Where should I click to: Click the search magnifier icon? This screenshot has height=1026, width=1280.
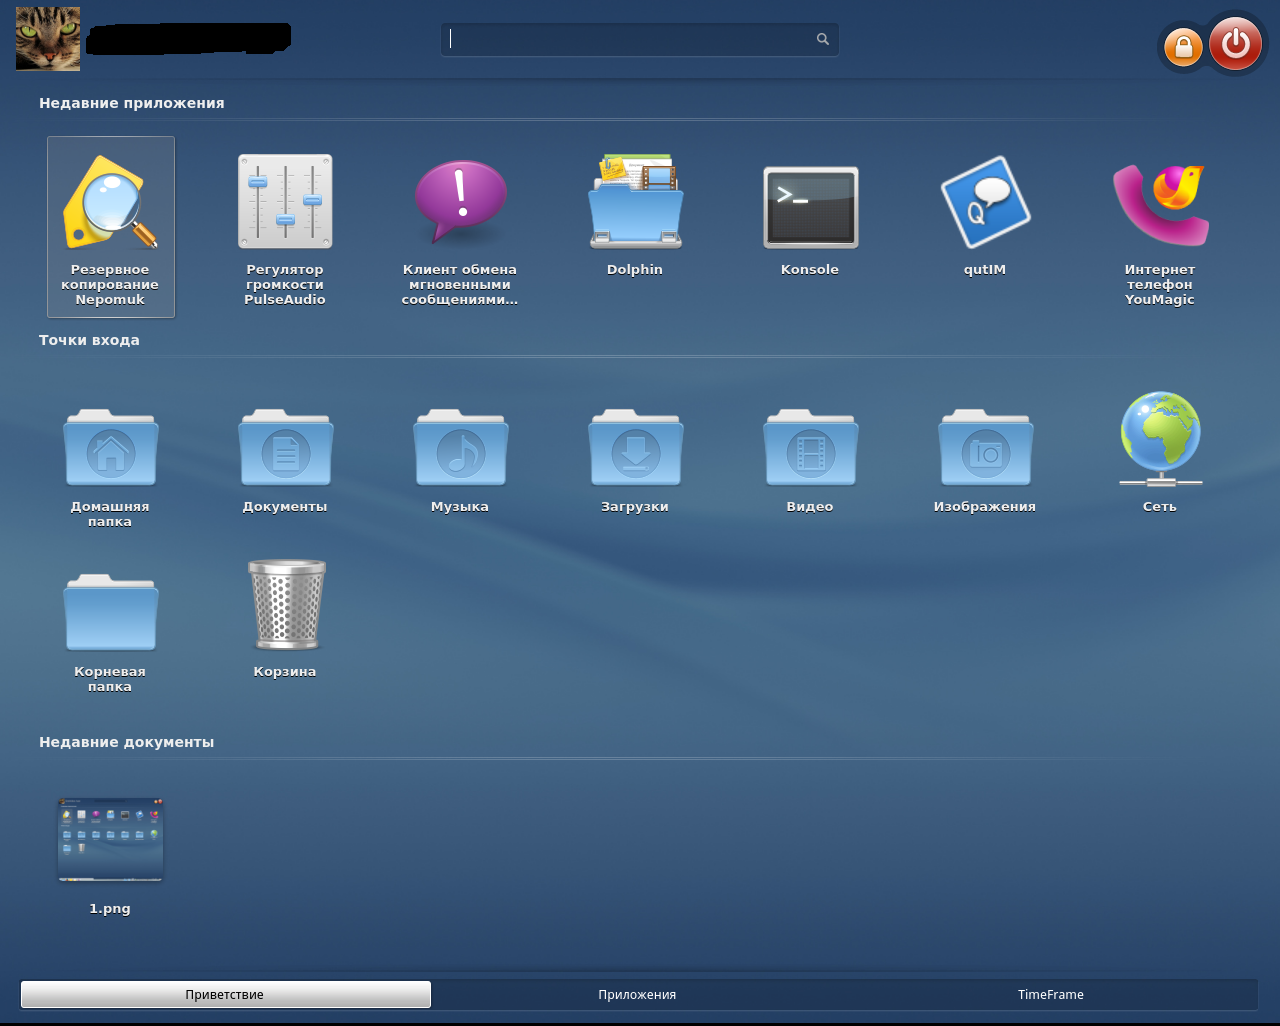coord(822,39)
